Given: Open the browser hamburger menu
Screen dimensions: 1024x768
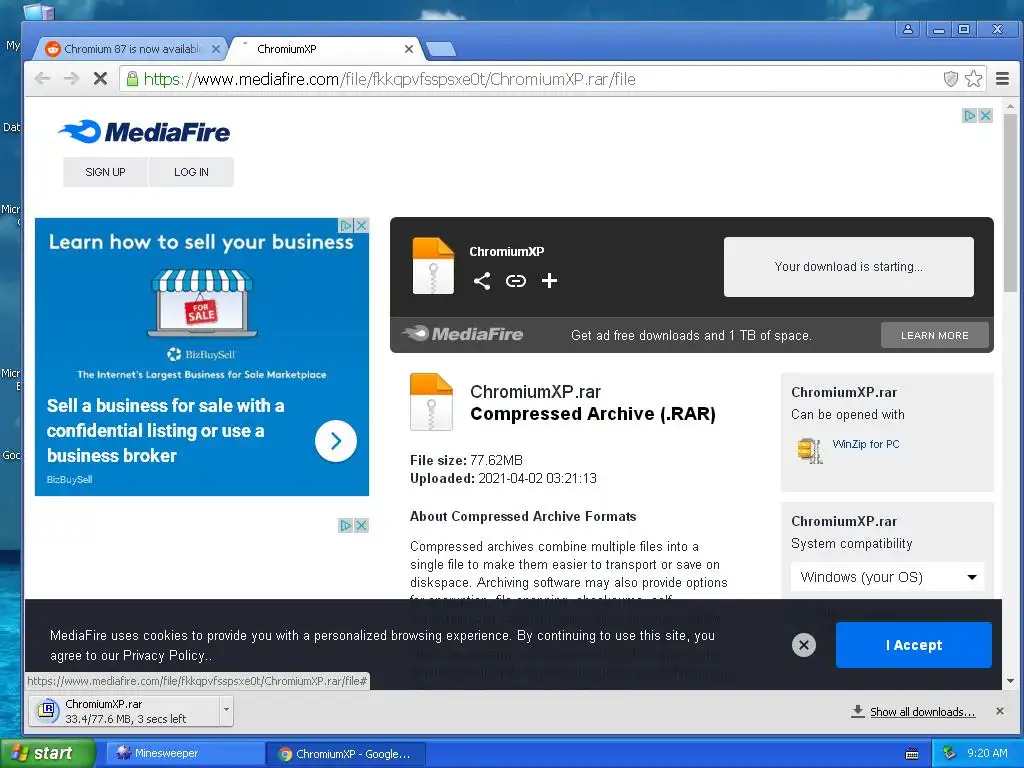Looking at the screenshot, I should (x=1002, y=79).
